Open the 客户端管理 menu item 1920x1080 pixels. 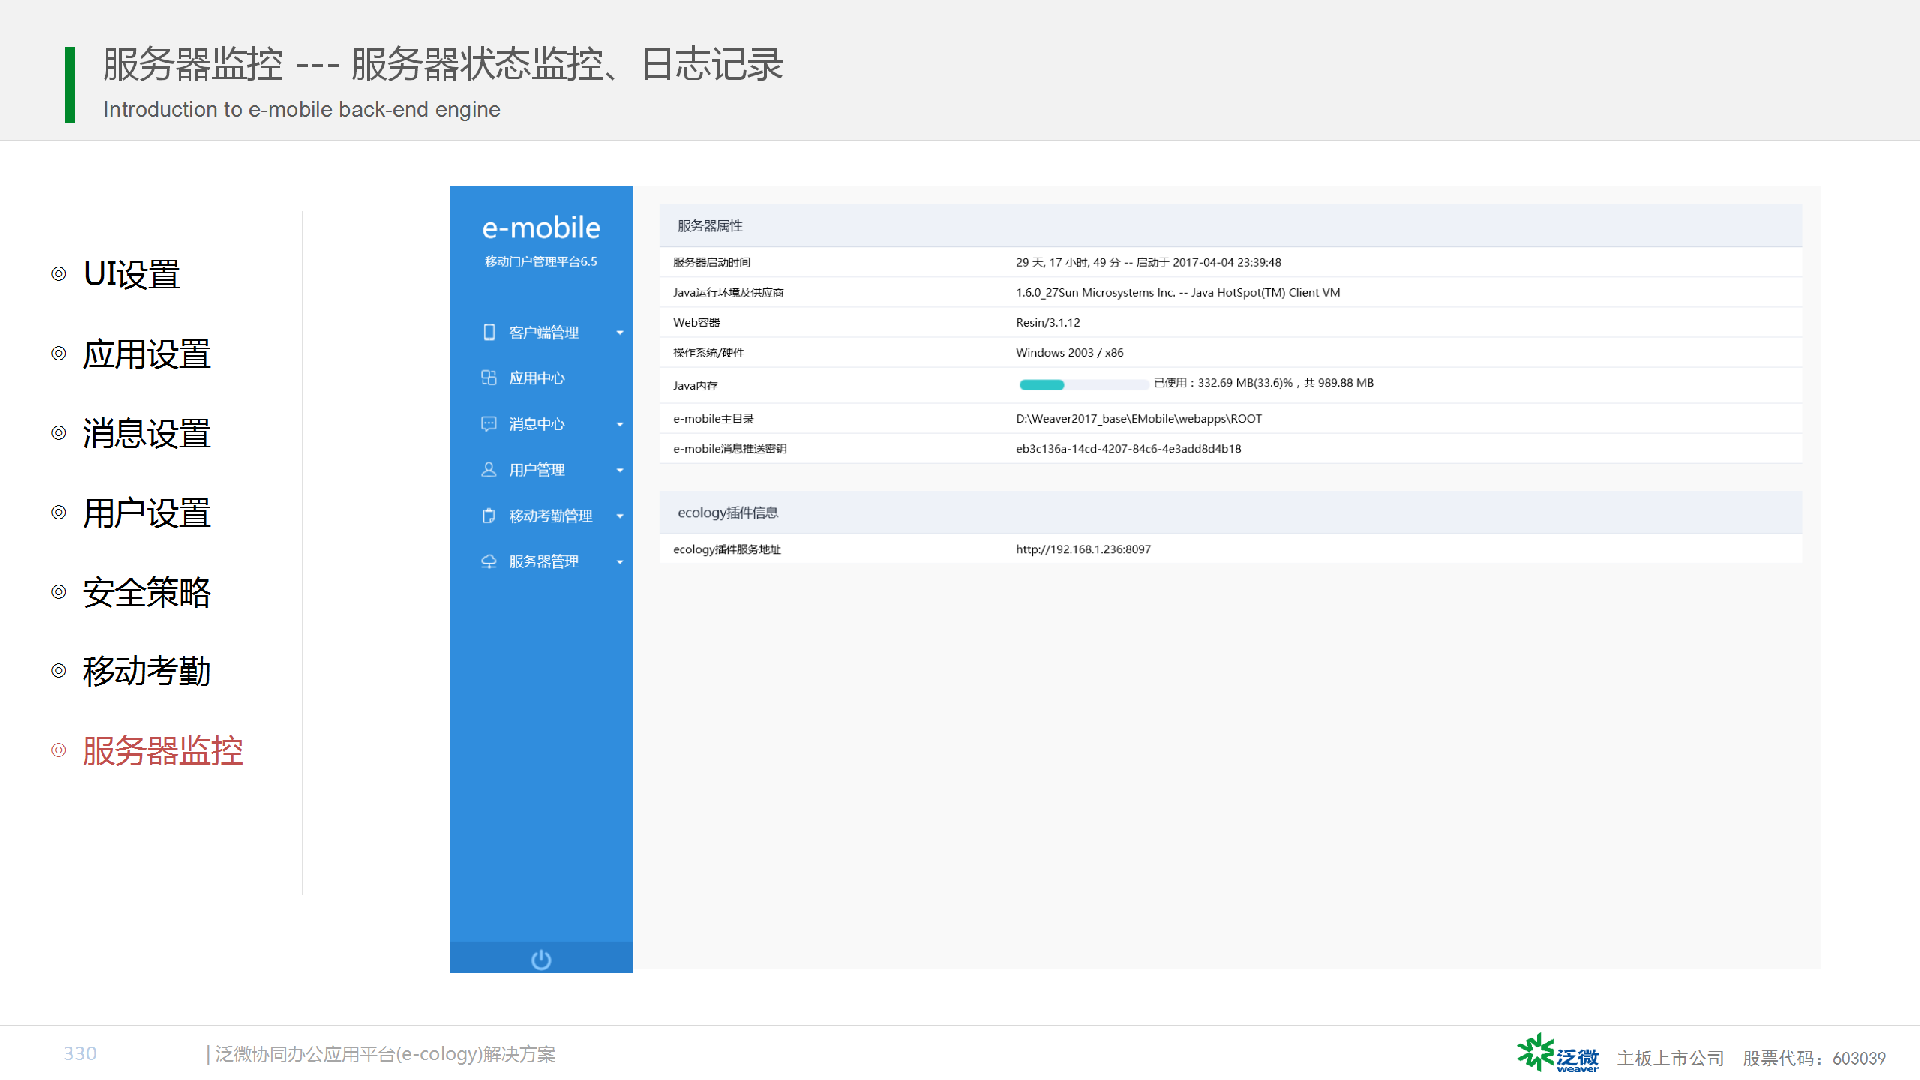543,332
